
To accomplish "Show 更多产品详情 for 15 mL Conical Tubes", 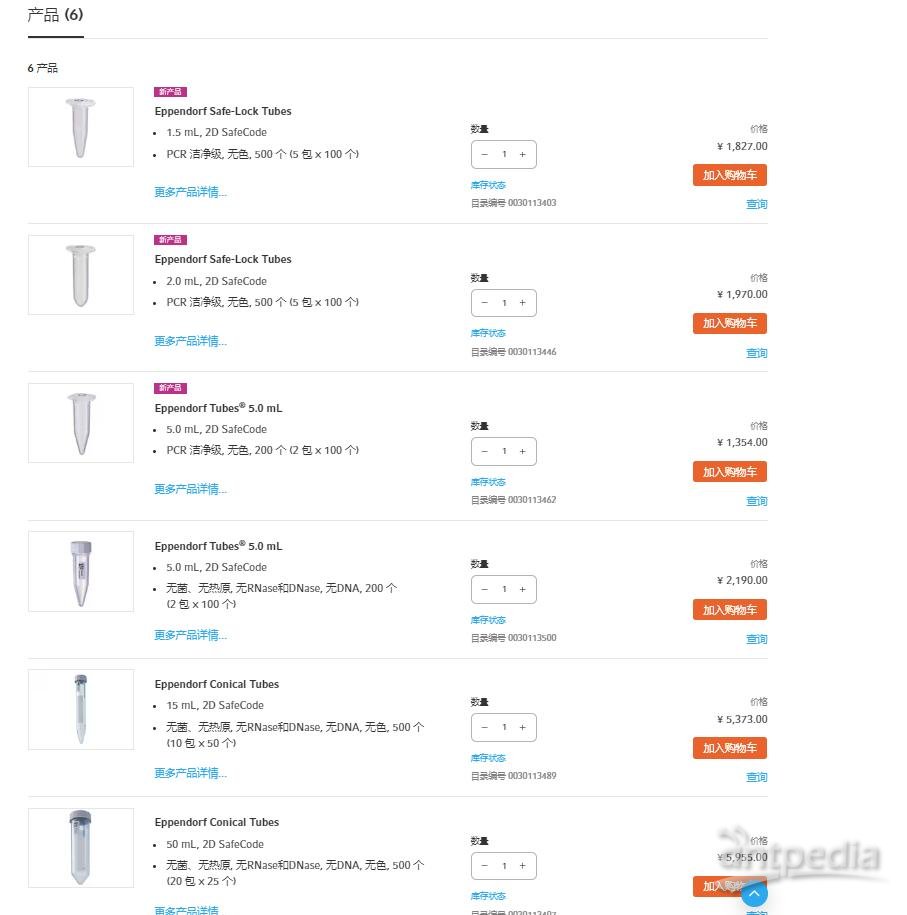I will pos(190,773).
